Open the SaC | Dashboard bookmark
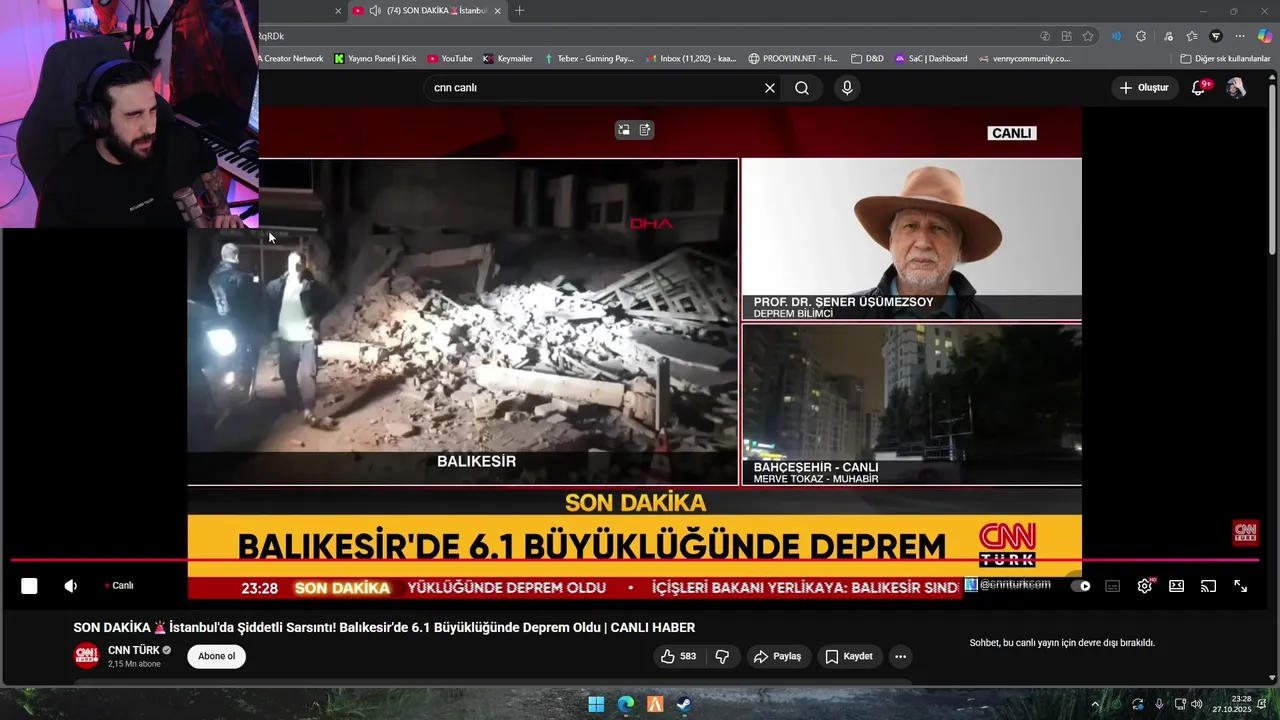 (x=931, y=59)
